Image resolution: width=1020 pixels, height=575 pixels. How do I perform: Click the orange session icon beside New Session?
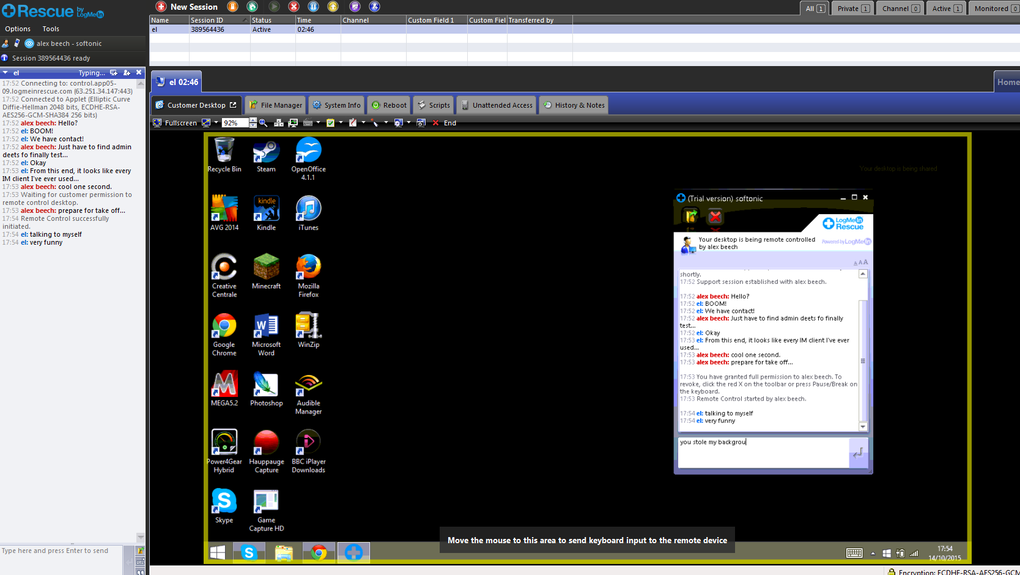click(x=232, y=7)
